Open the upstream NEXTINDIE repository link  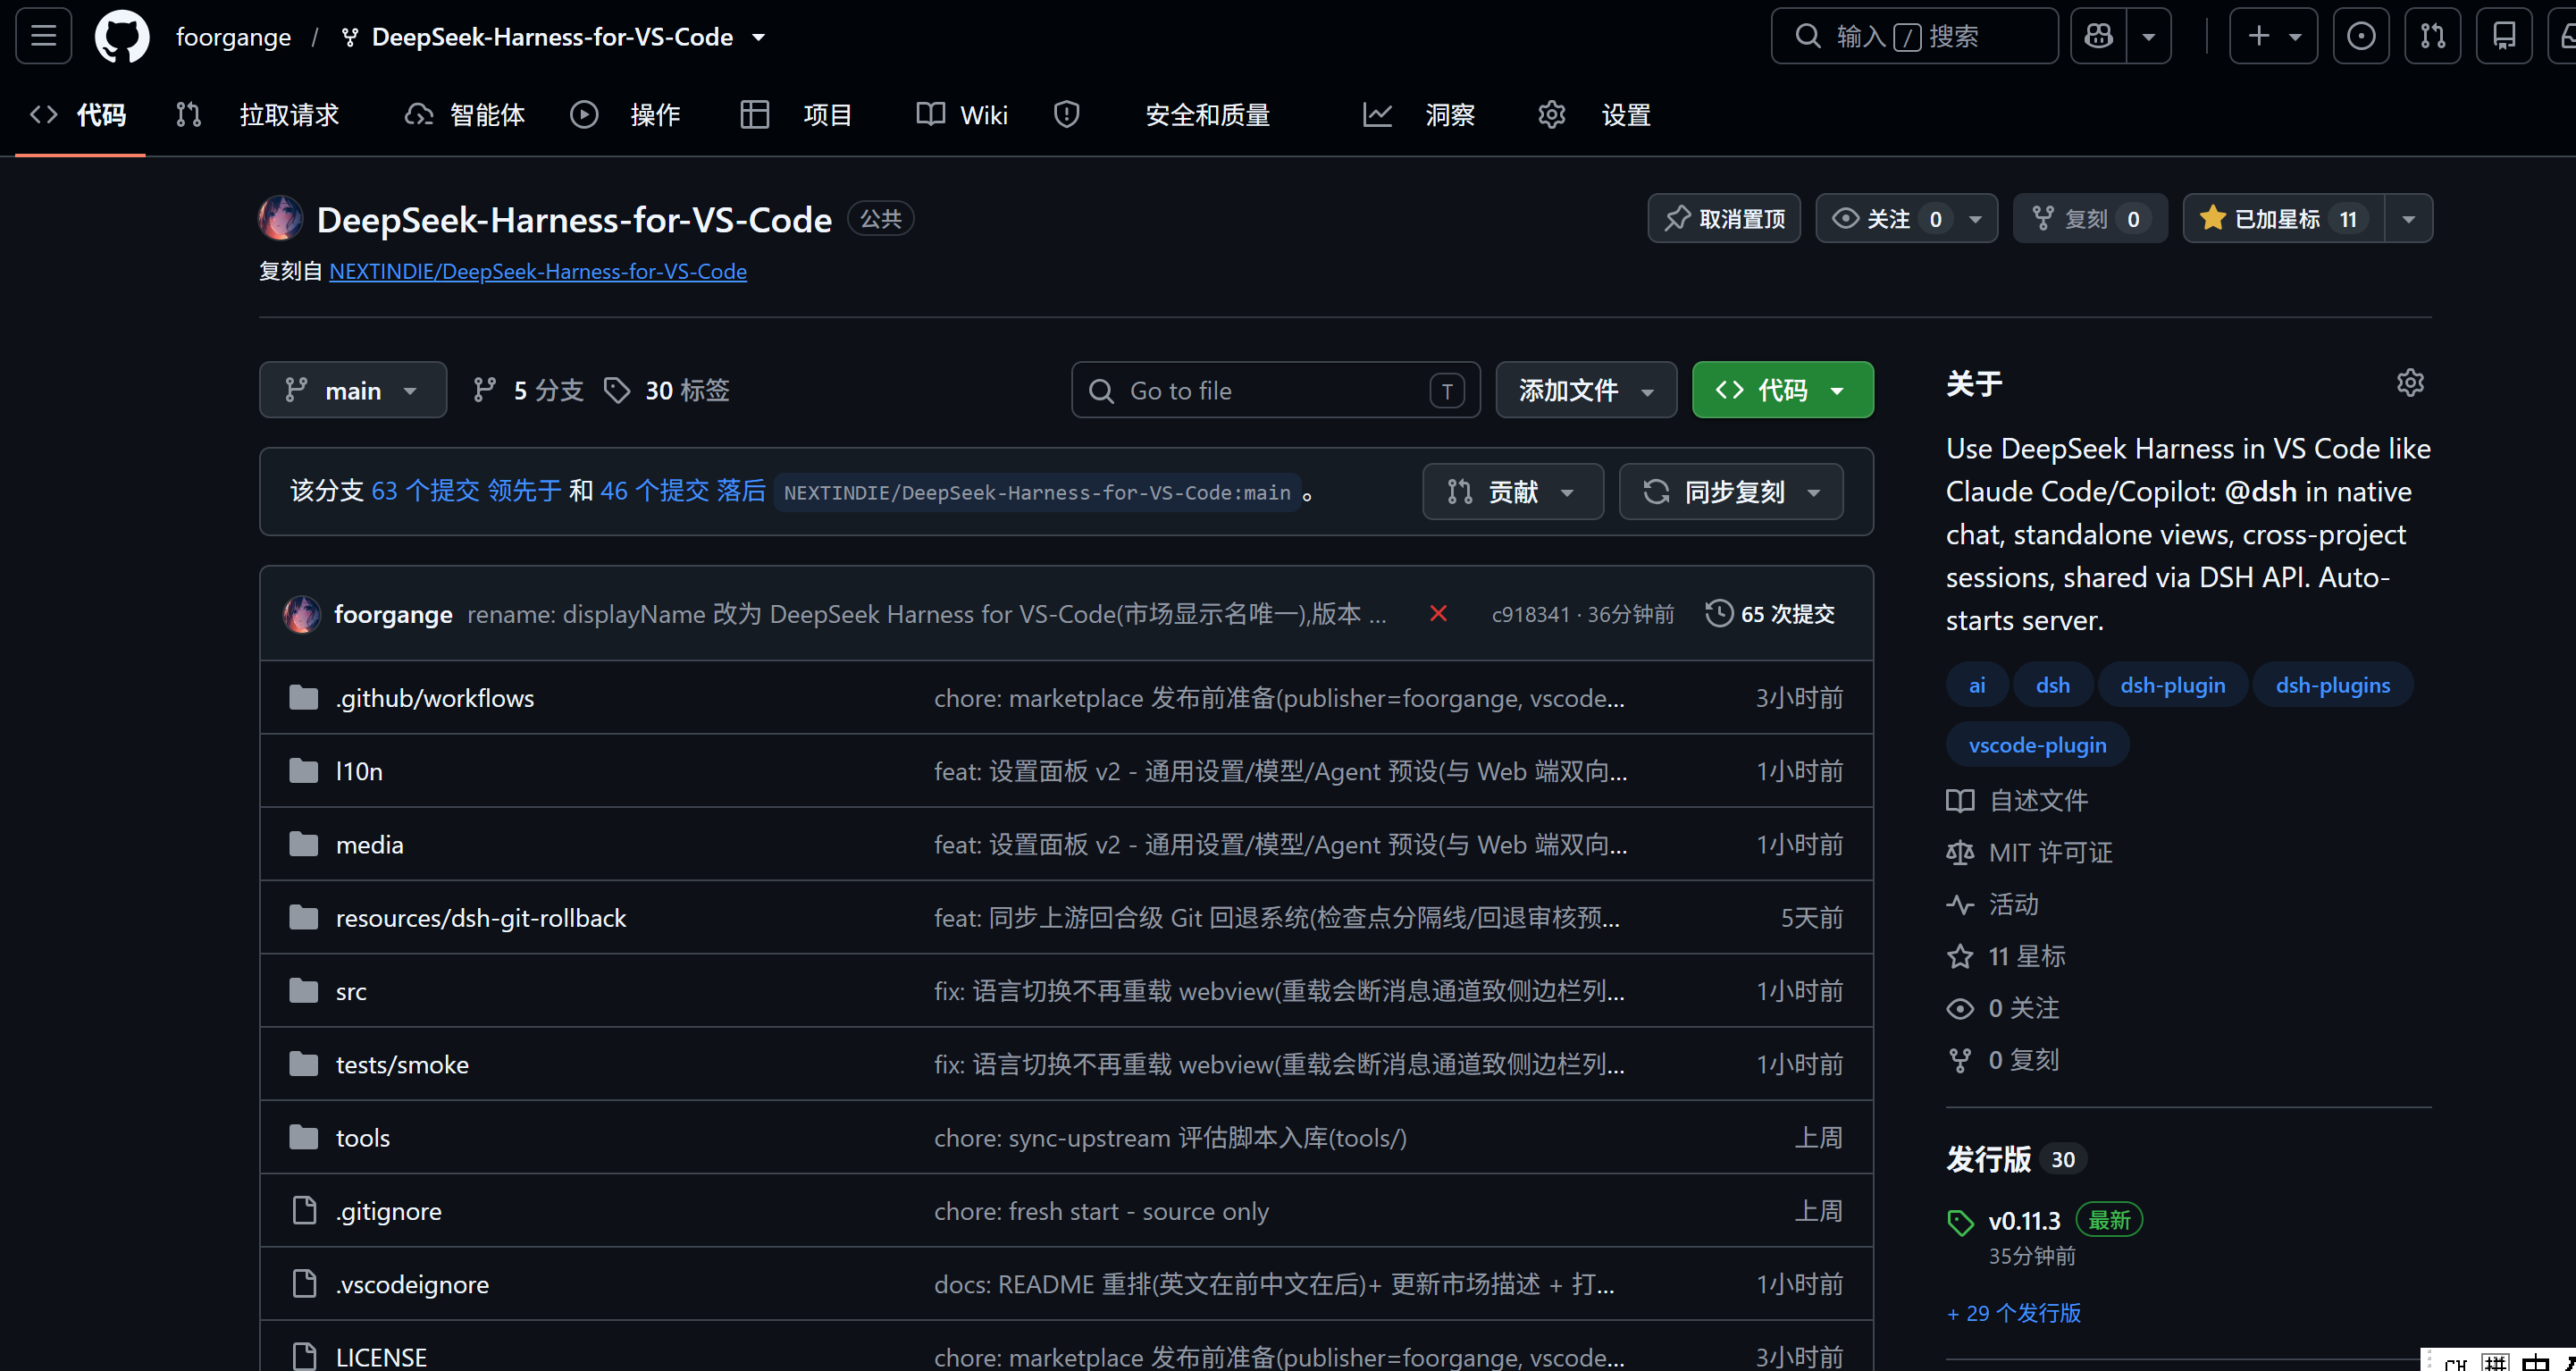click(538, 271)
